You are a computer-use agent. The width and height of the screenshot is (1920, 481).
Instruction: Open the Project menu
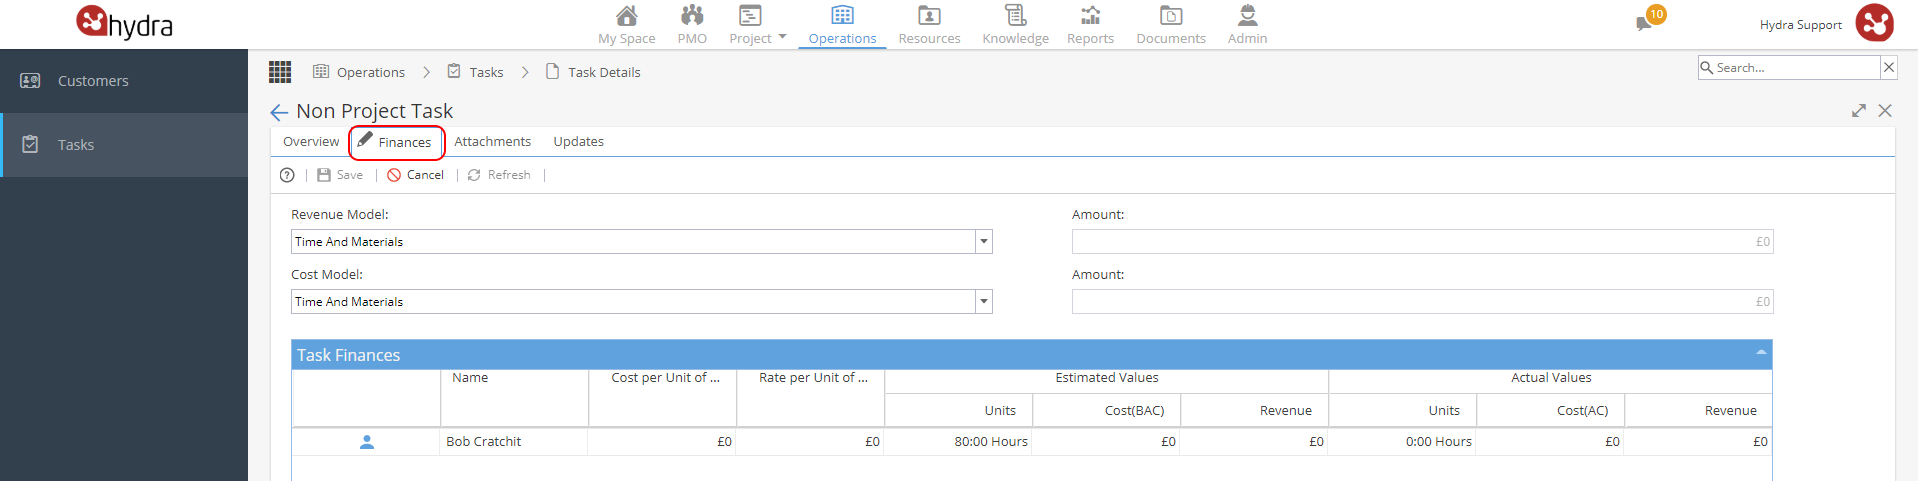(x=757, y=25)
